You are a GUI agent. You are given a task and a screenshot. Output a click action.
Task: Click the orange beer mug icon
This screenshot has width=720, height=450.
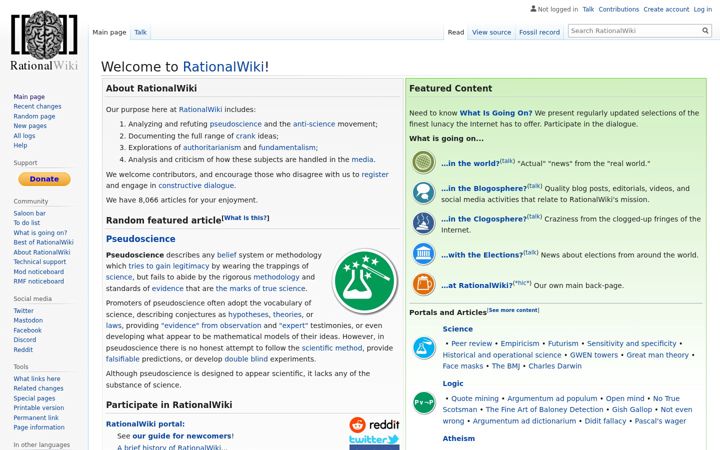[x=423, y=284]
